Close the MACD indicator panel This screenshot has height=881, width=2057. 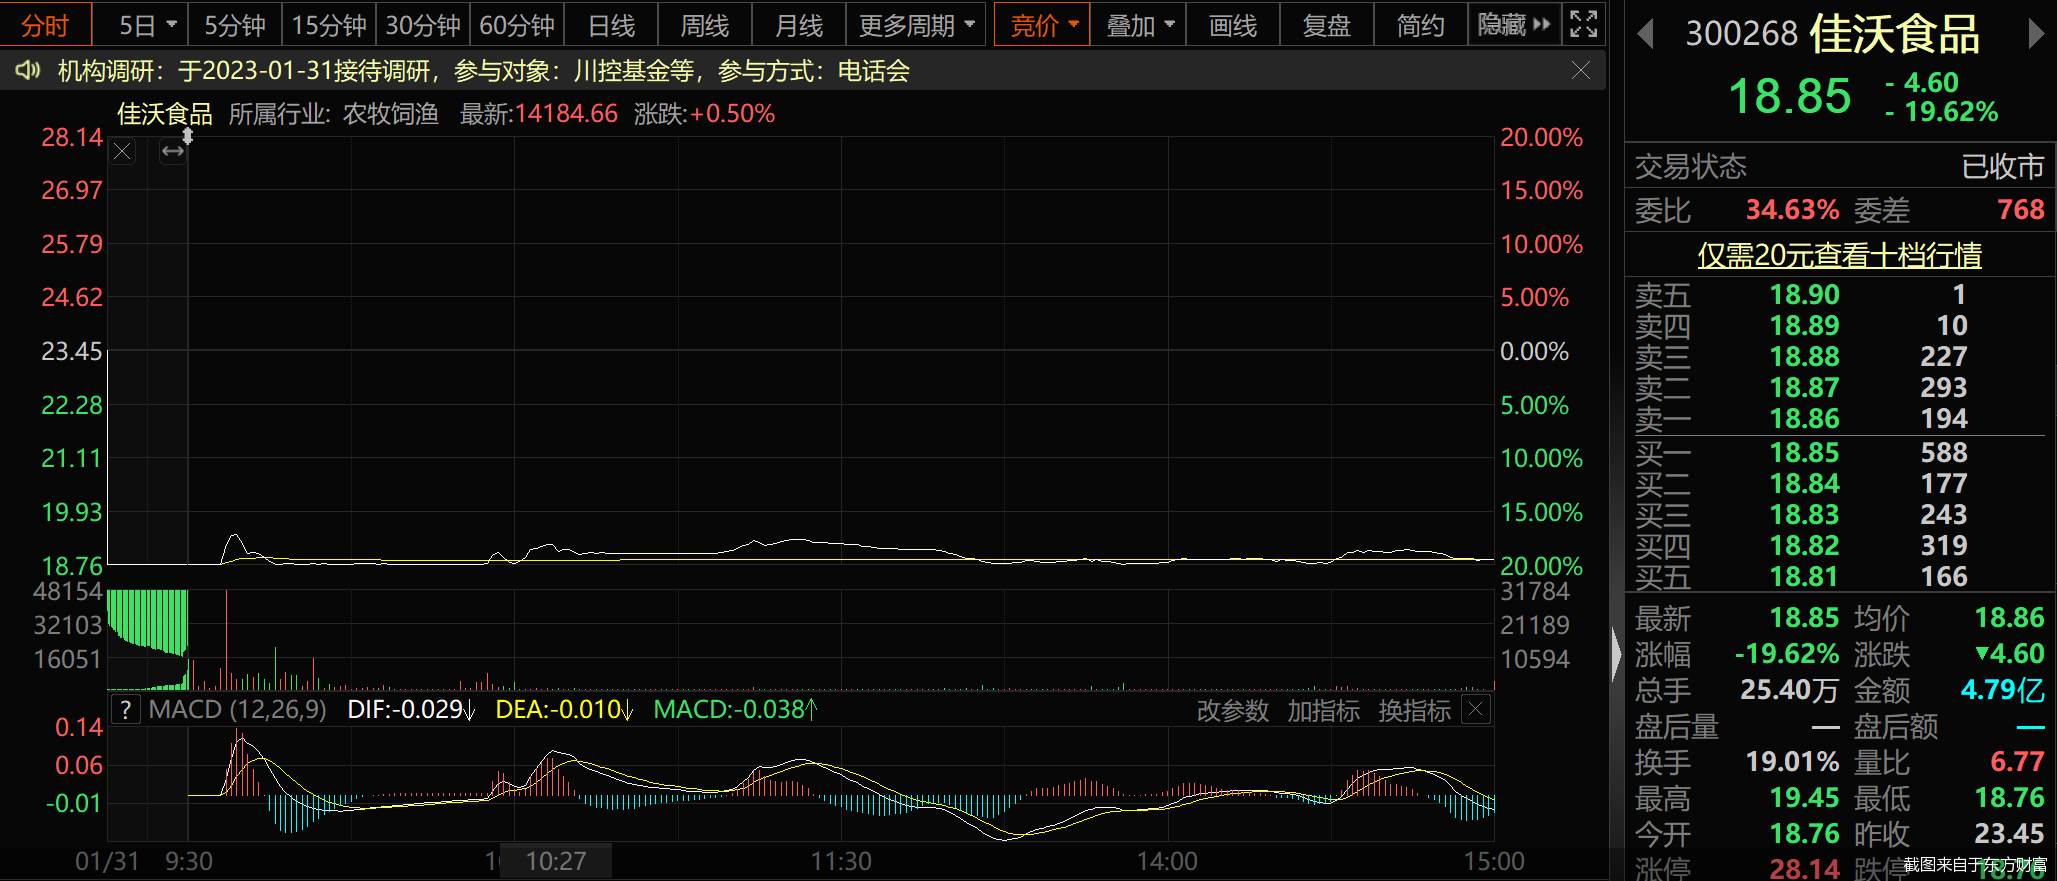pyautogui.click(x=1475, y=710)
